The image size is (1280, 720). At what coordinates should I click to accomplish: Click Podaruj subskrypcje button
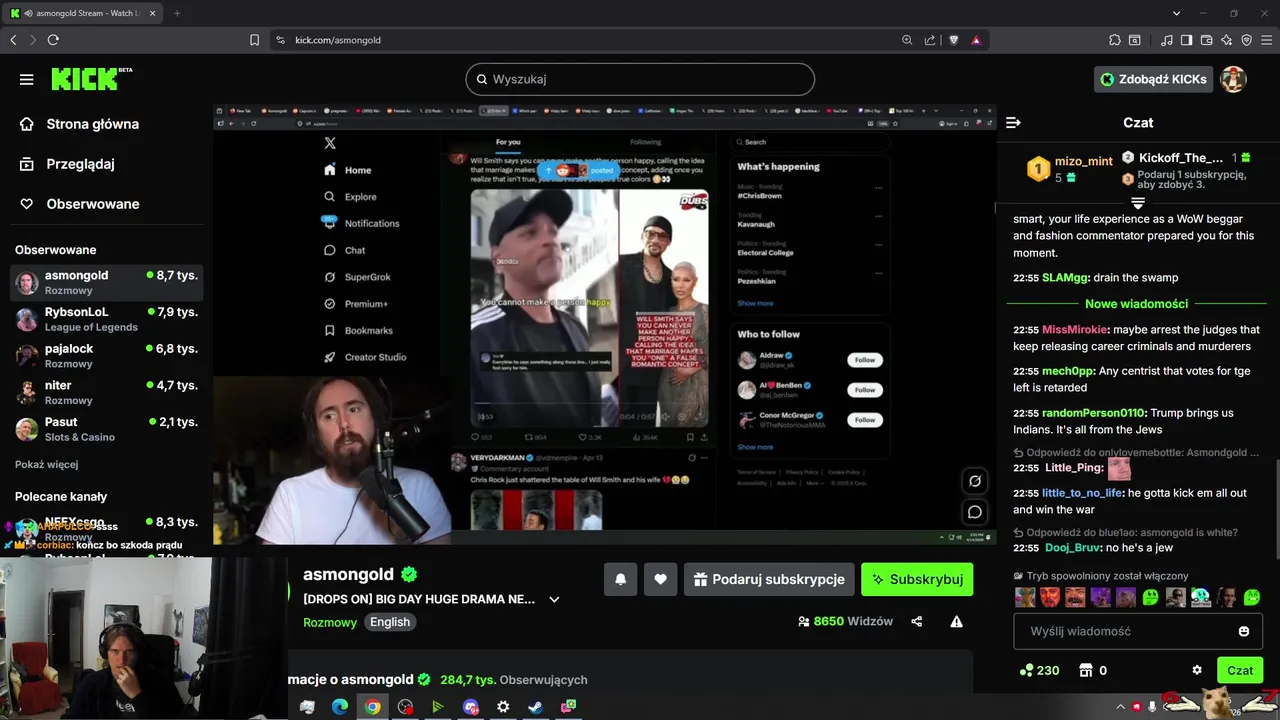click(769, 579)
